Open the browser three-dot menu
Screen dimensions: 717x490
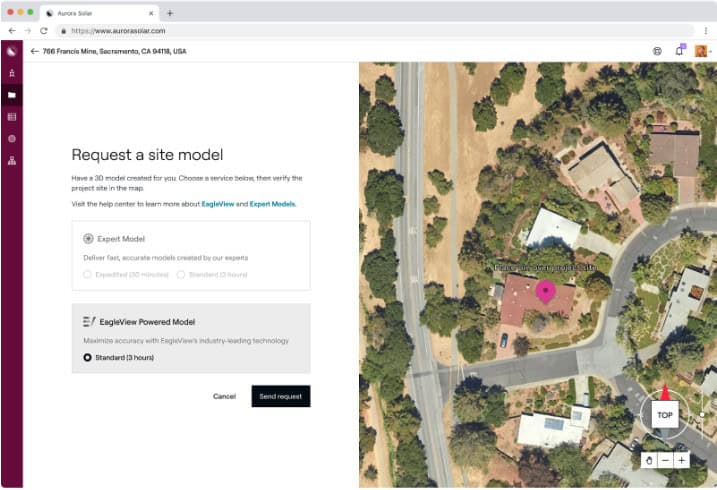pos(706,31)
